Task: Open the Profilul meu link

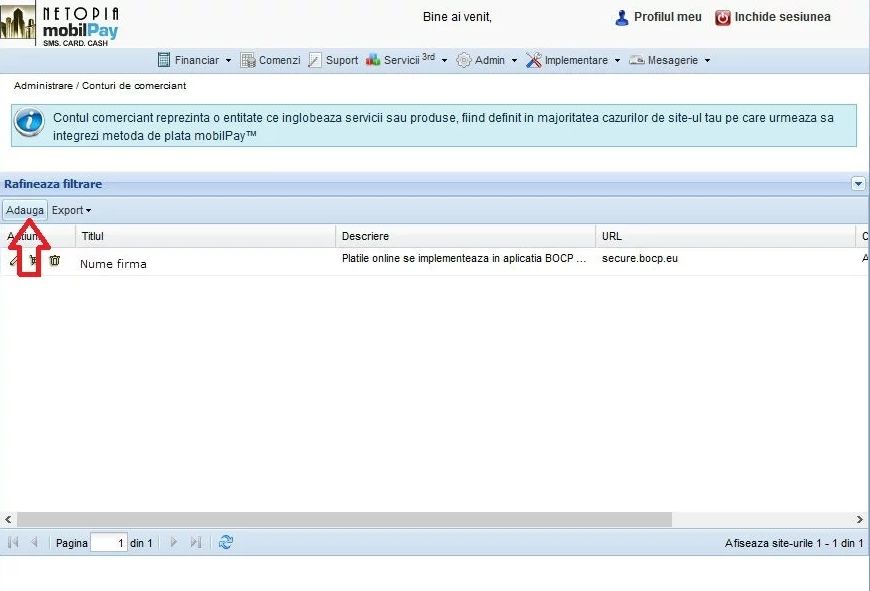Action: (x=658, y=17)
